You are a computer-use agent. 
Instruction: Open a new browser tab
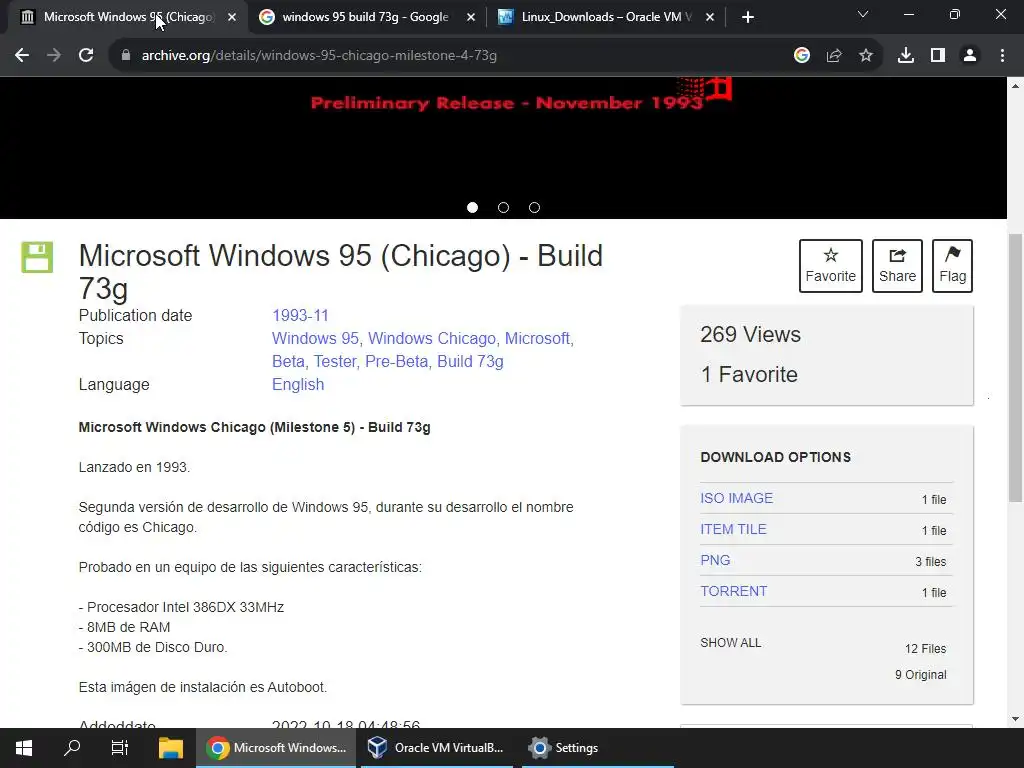(x=748, y=17)
